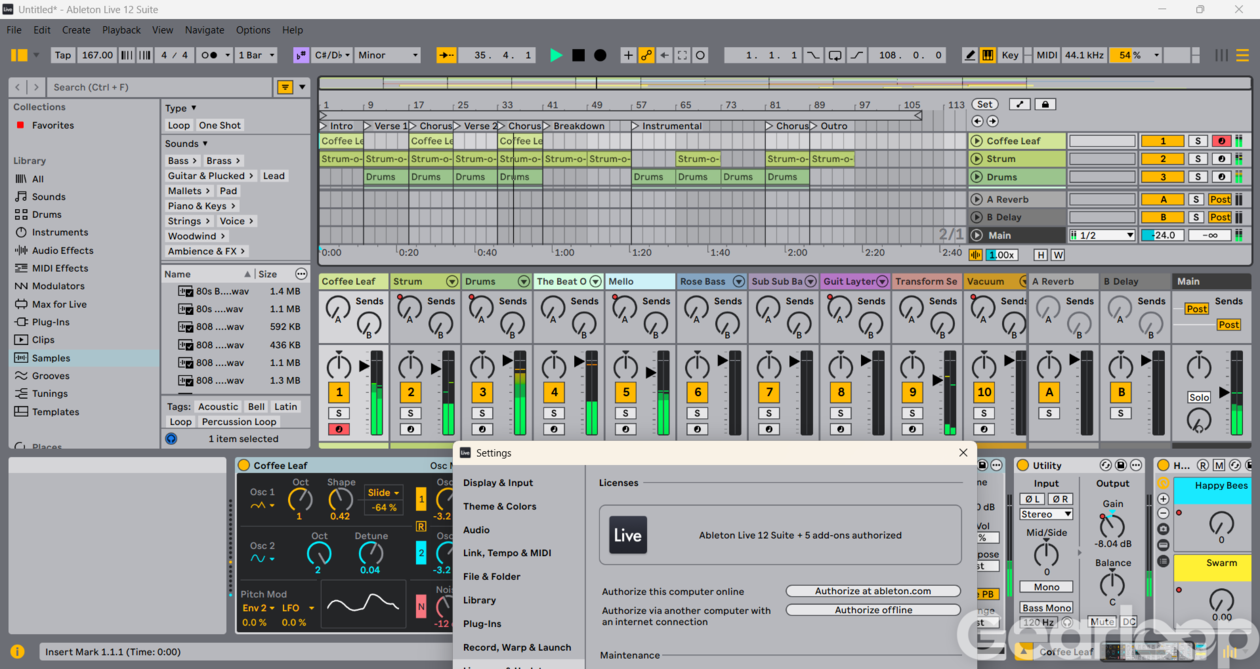
Task: Toggle Follow playback button in transport bar
Action: (446, 56)
